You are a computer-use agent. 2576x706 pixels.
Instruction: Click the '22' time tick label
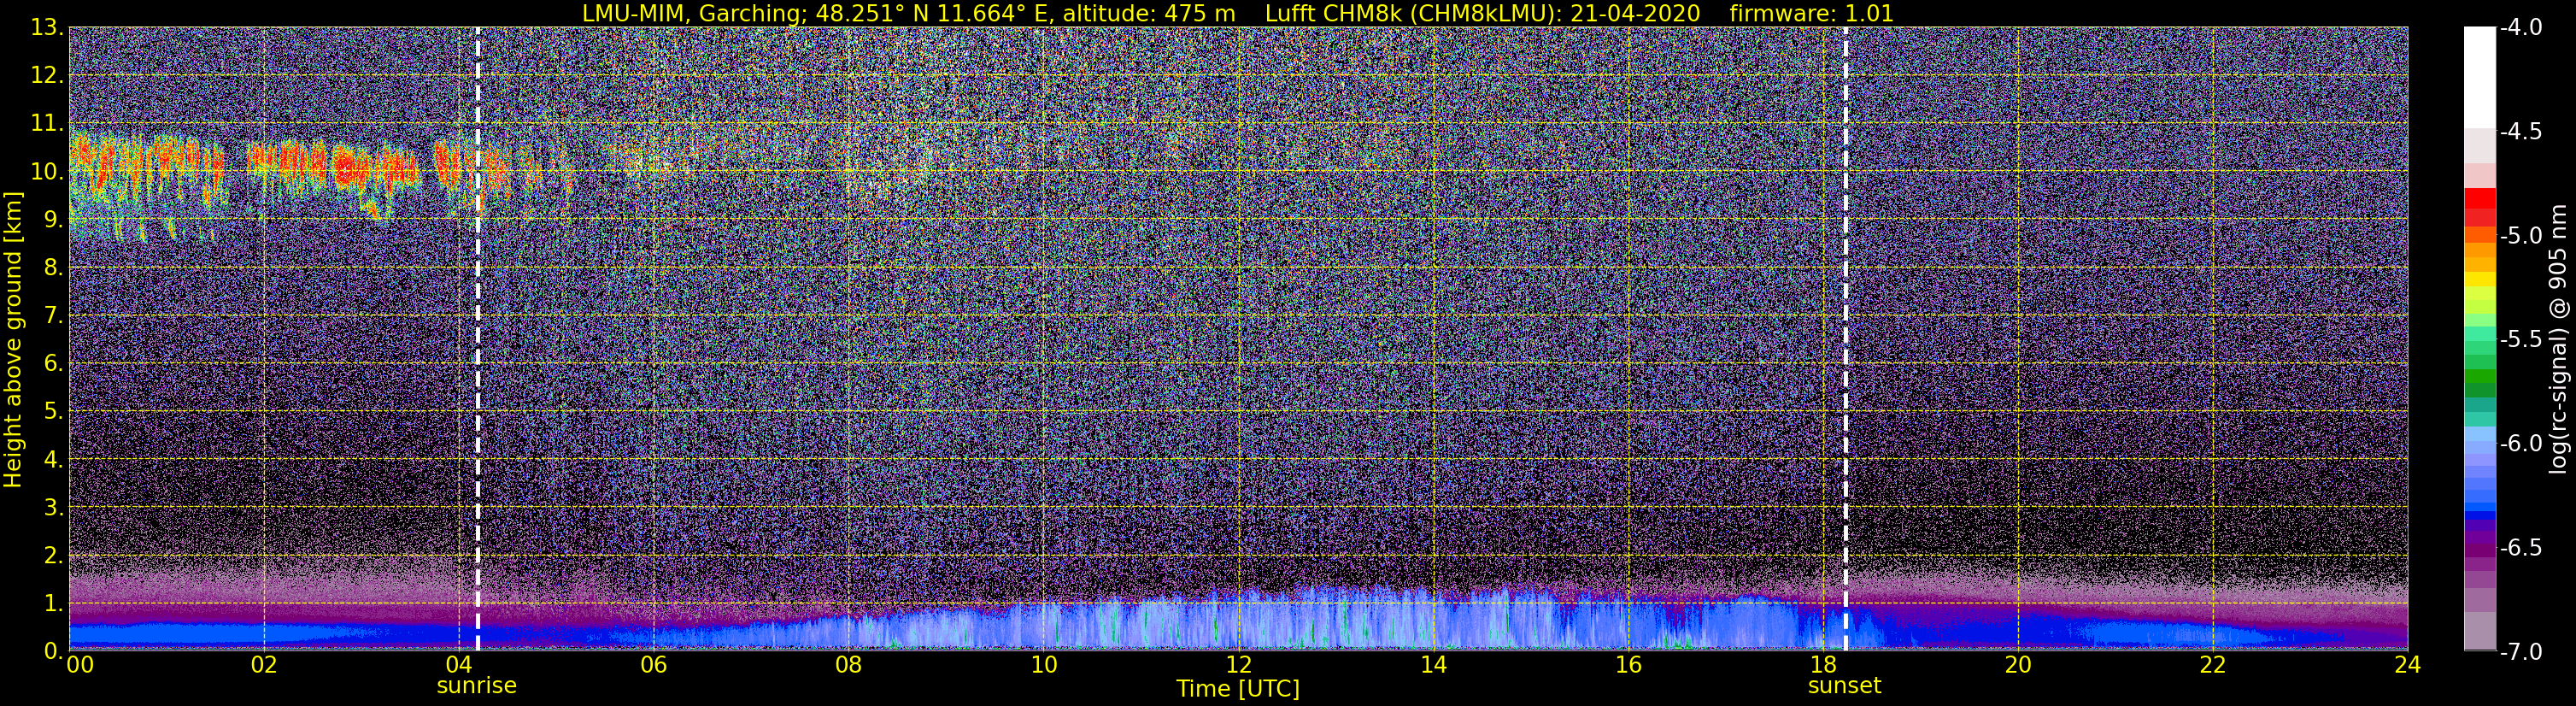(x=2213, y=666)
